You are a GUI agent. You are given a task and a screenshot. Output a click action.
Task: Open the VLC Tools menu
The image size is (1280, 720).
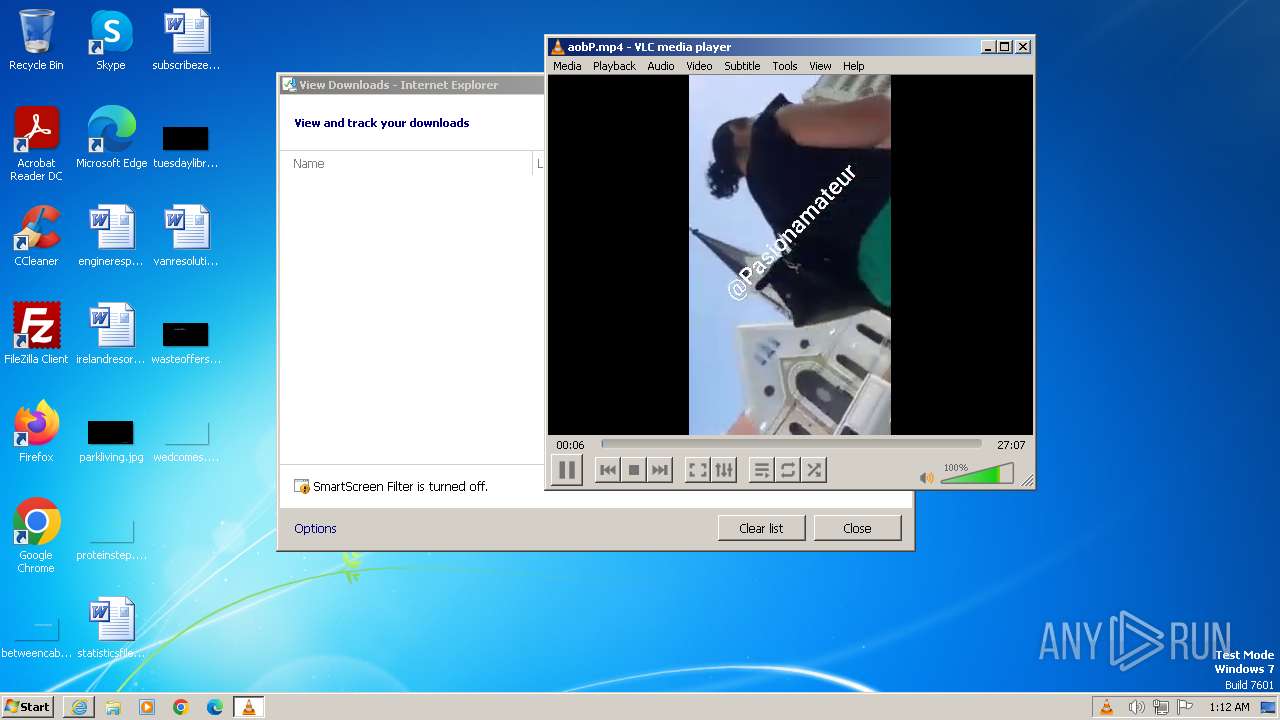pyautogui.click(x=785, y=66)
